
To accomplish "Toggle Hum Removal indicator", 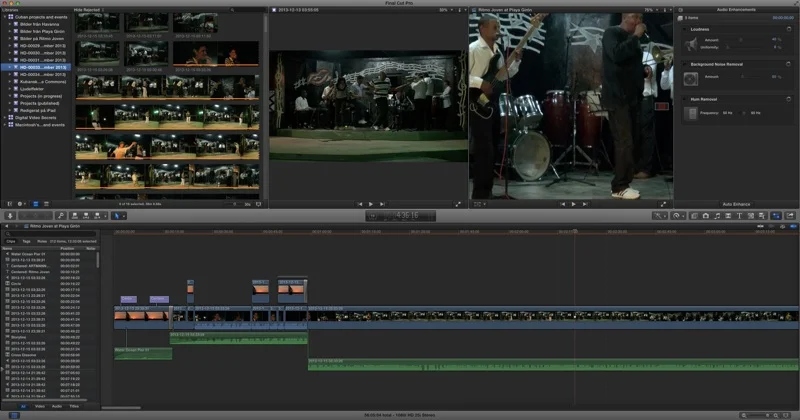I will (x=788, y=99).
